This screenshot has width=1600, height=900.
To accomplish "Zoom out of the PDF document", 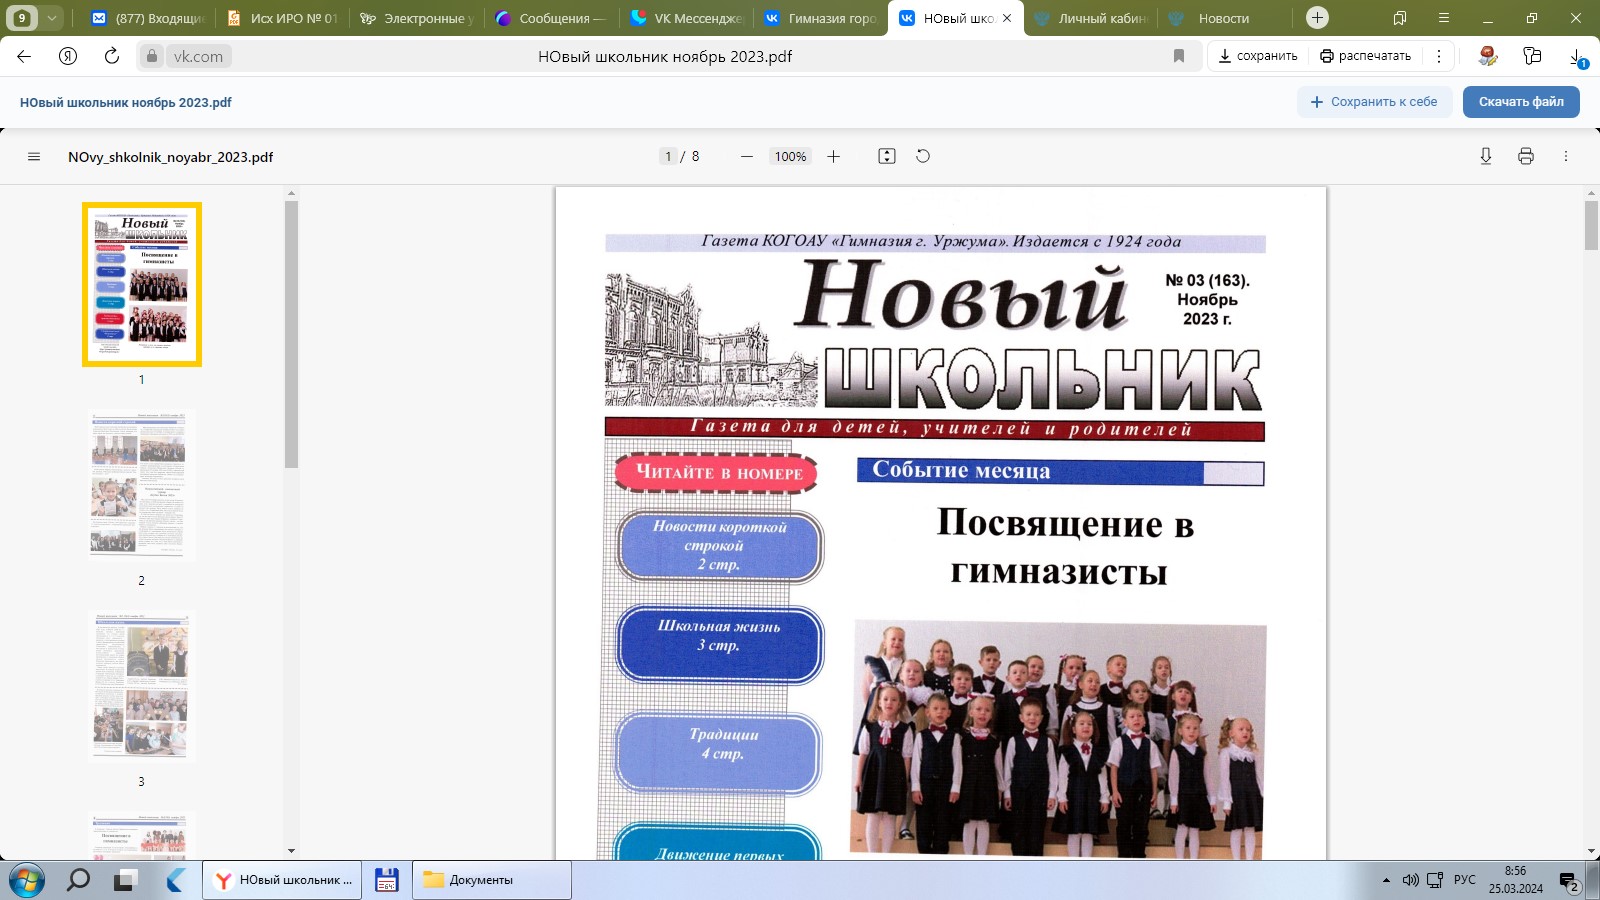I will [x=747, y=156].
